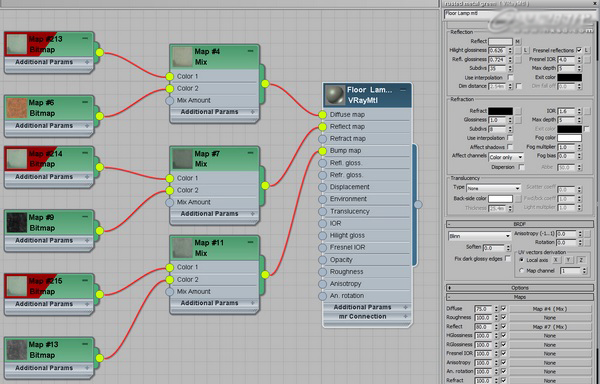Click output socket of Map #6 node
This screenshot has width=600, height=384.
99,116
